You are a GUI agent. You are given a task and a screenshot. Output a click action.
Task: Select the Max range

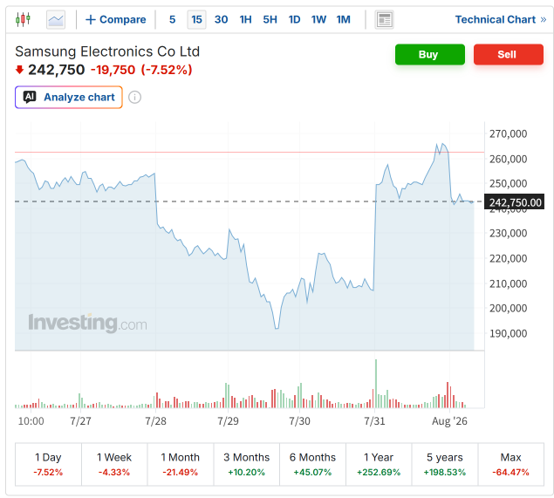[x=511, y=464]
